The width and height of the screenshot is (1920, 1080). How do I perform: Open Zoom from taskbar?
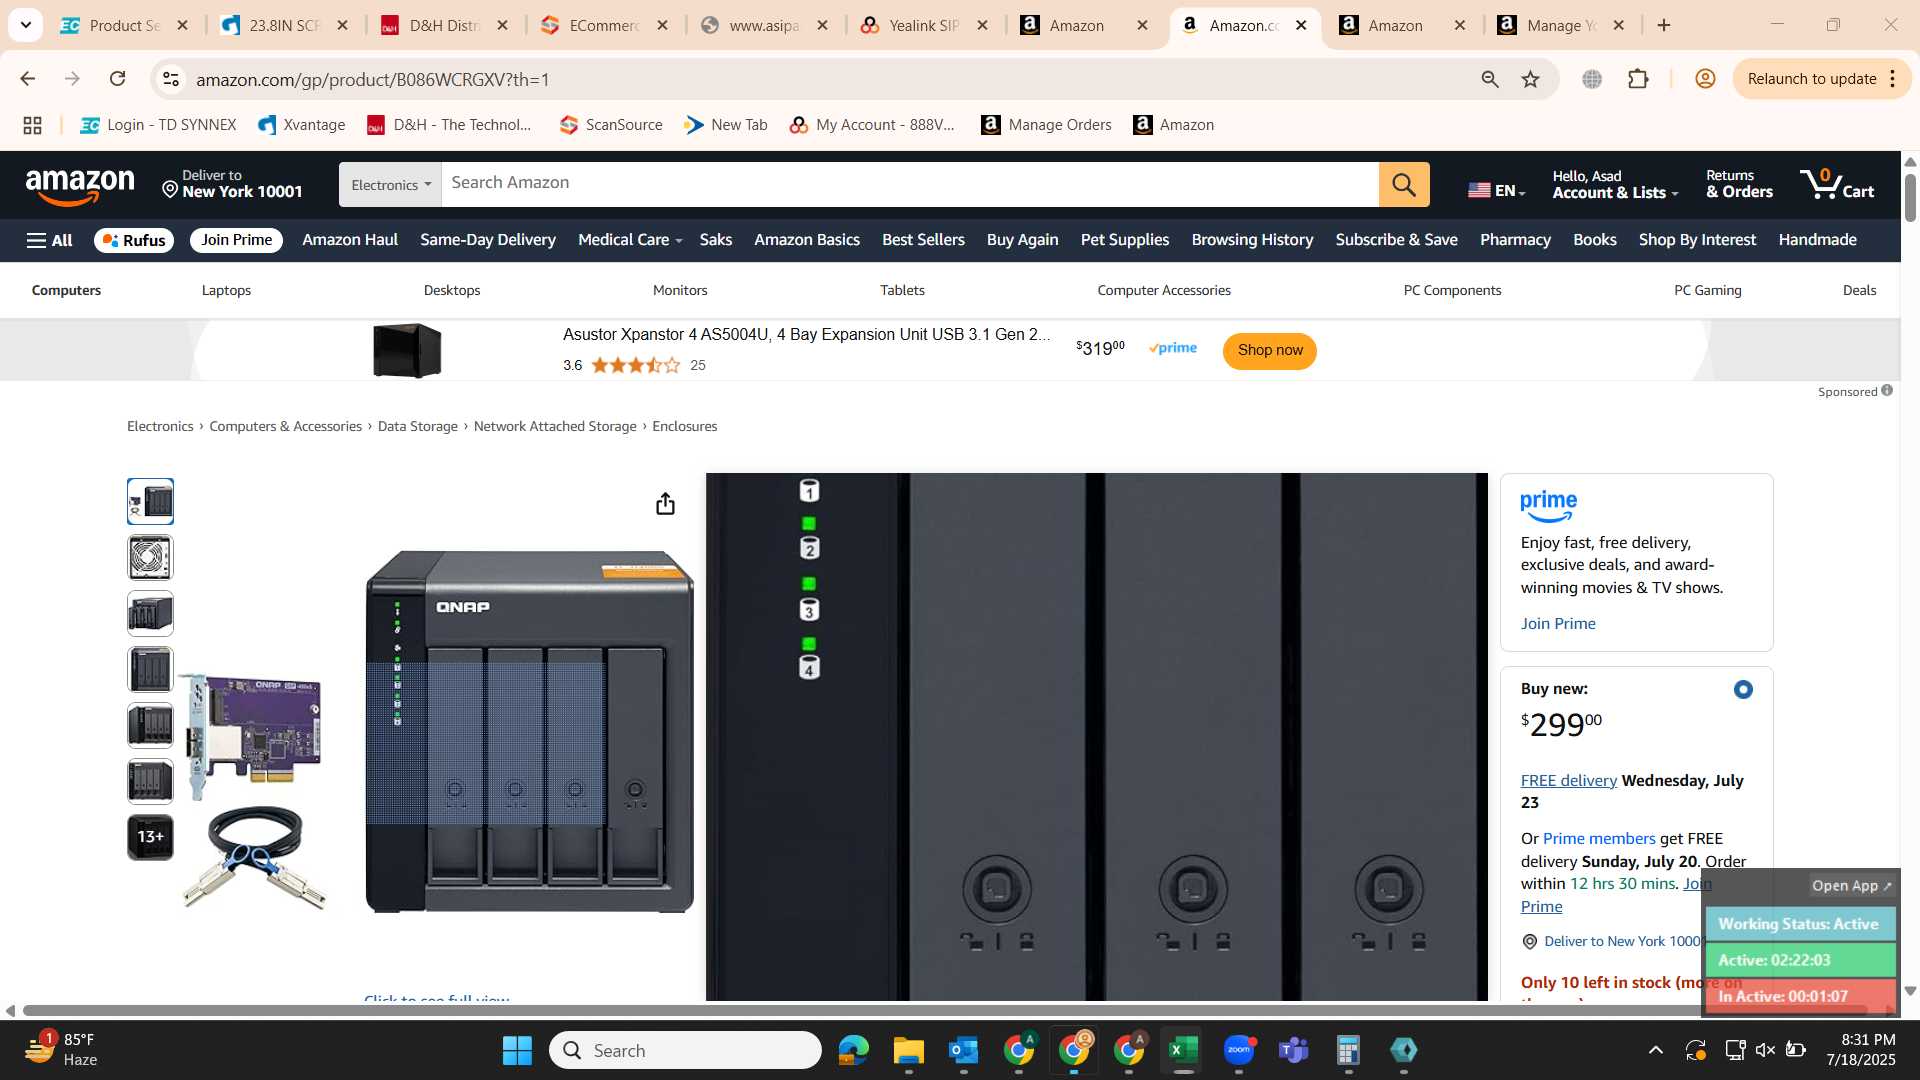(x=1239, y=1050)
